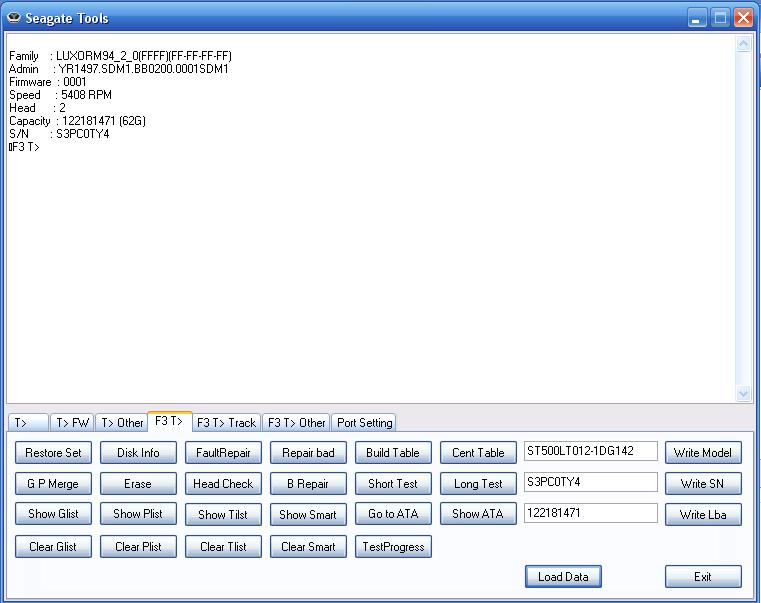Run G P Merge
Image resolution: width=761 pixels, height=603 pixels.
coord(53,484)
